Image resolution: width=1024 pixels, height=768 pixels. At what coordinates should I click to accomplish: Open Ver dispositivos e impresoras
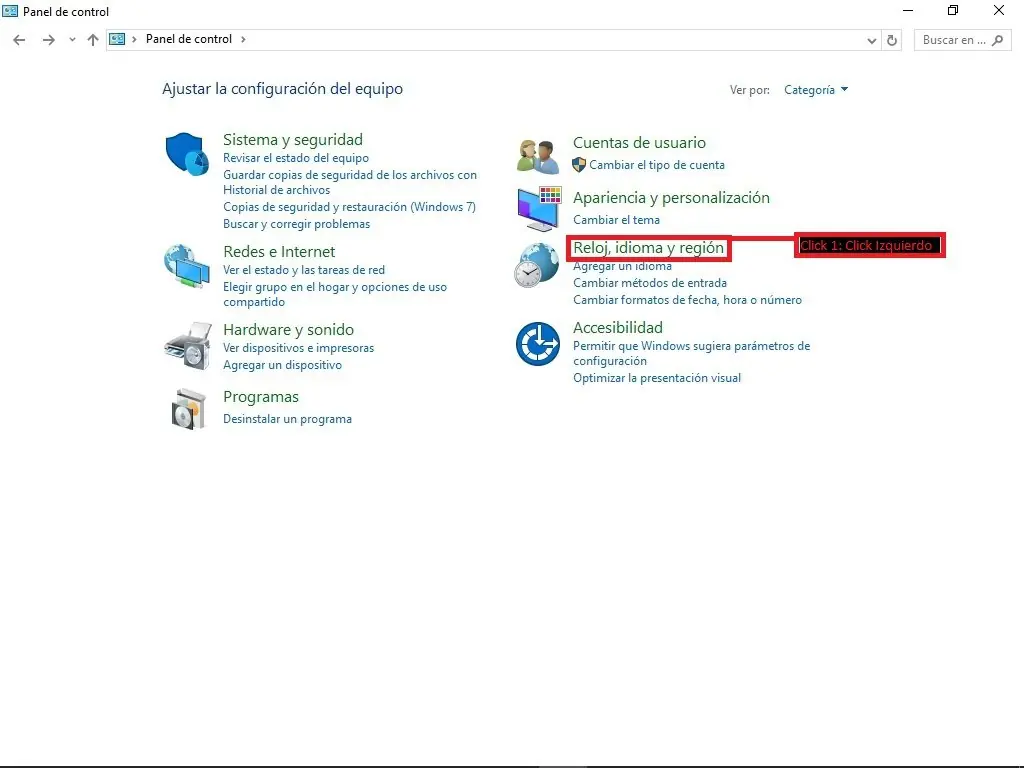[298, 348]
